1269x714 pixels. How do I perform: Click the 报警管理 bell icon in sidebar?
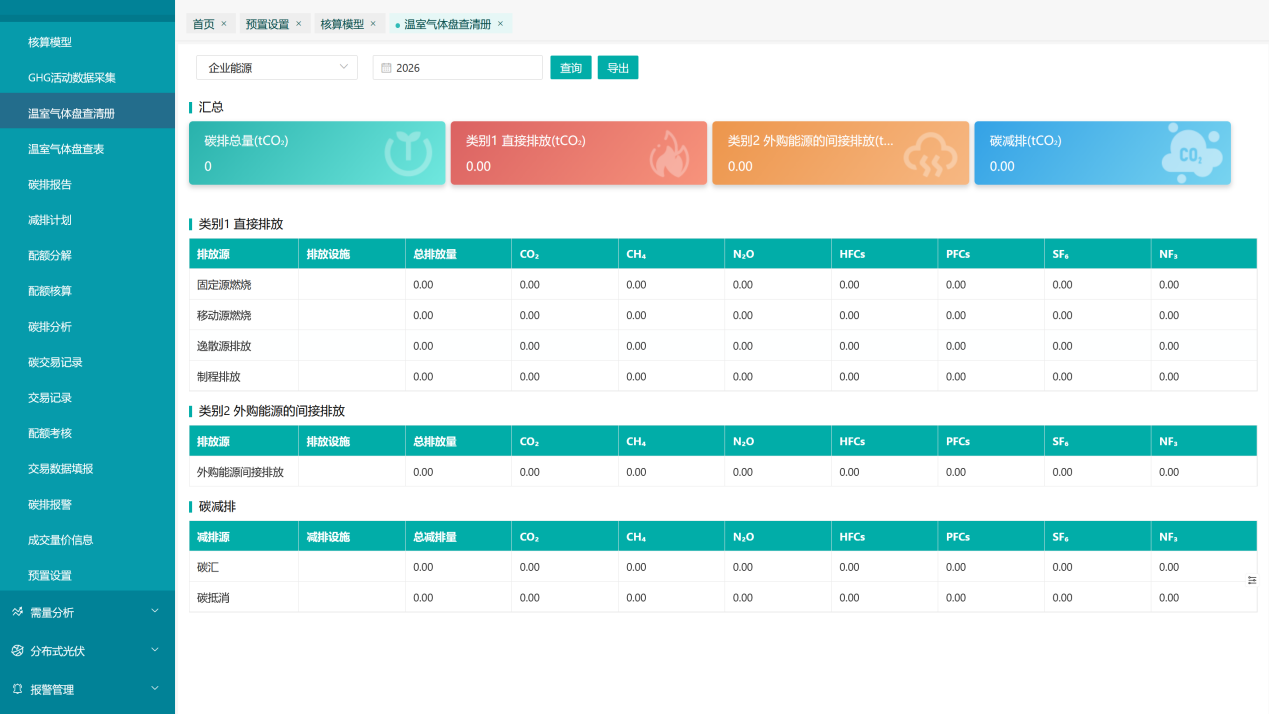(x=17, y=689)
